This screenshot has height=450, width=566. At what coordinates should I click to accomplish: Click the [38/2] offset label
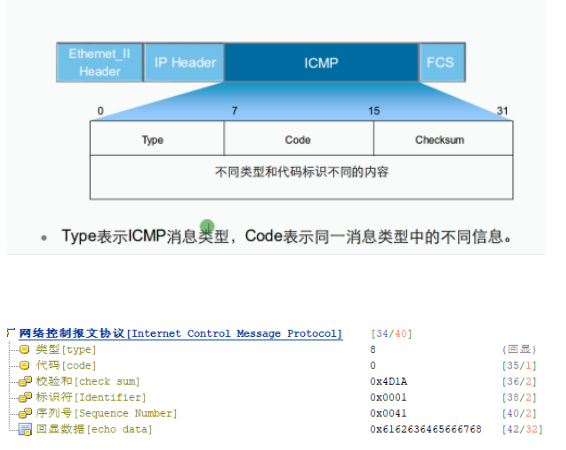pyautogui.click(x=519, y=397)
